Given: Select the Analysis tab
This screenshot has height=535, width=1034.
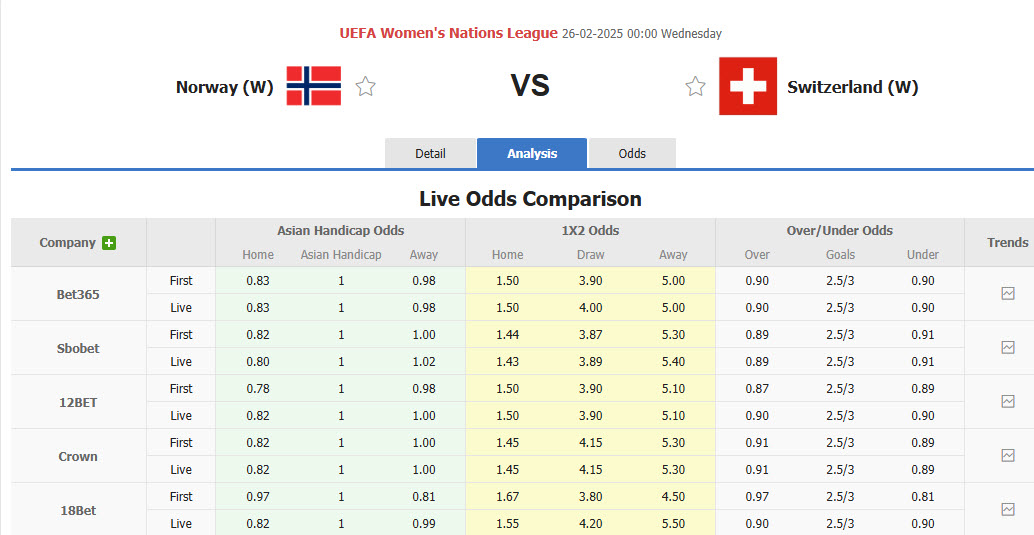Looking at the screenshot, I should pyautogui.click(x=532, y=153).
